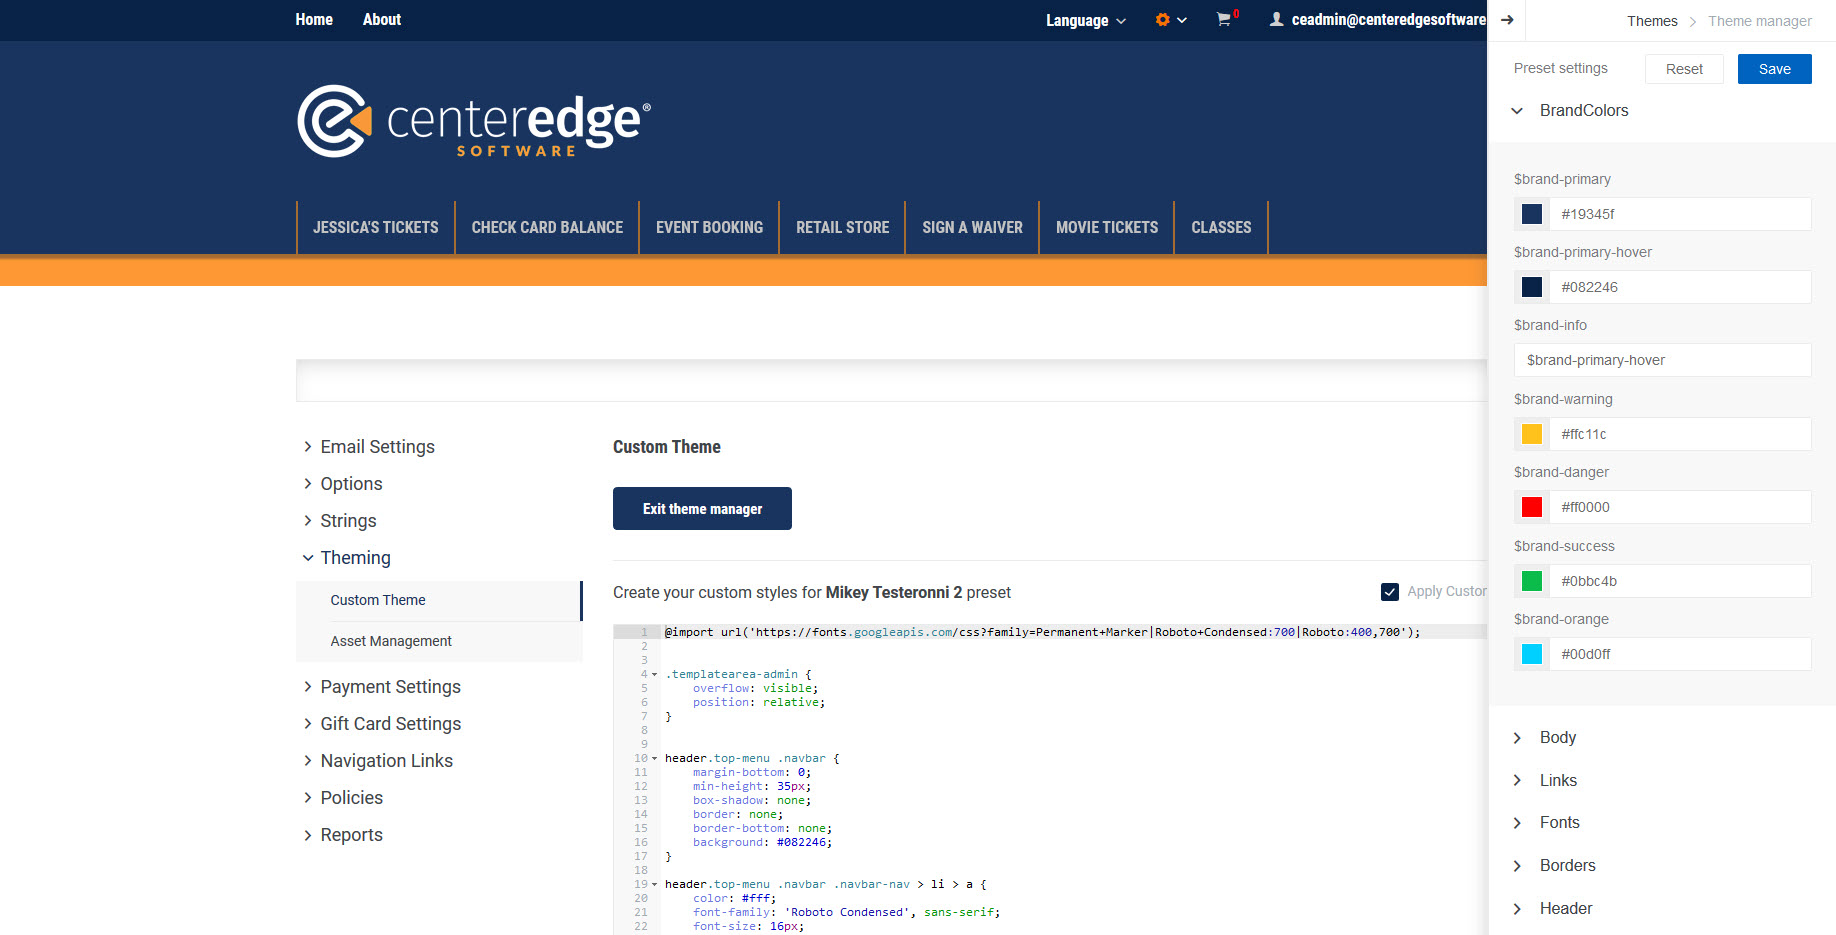The image size is (1836, 935).
Task: Collapse the Theming section
Action: tap(347, 558)
